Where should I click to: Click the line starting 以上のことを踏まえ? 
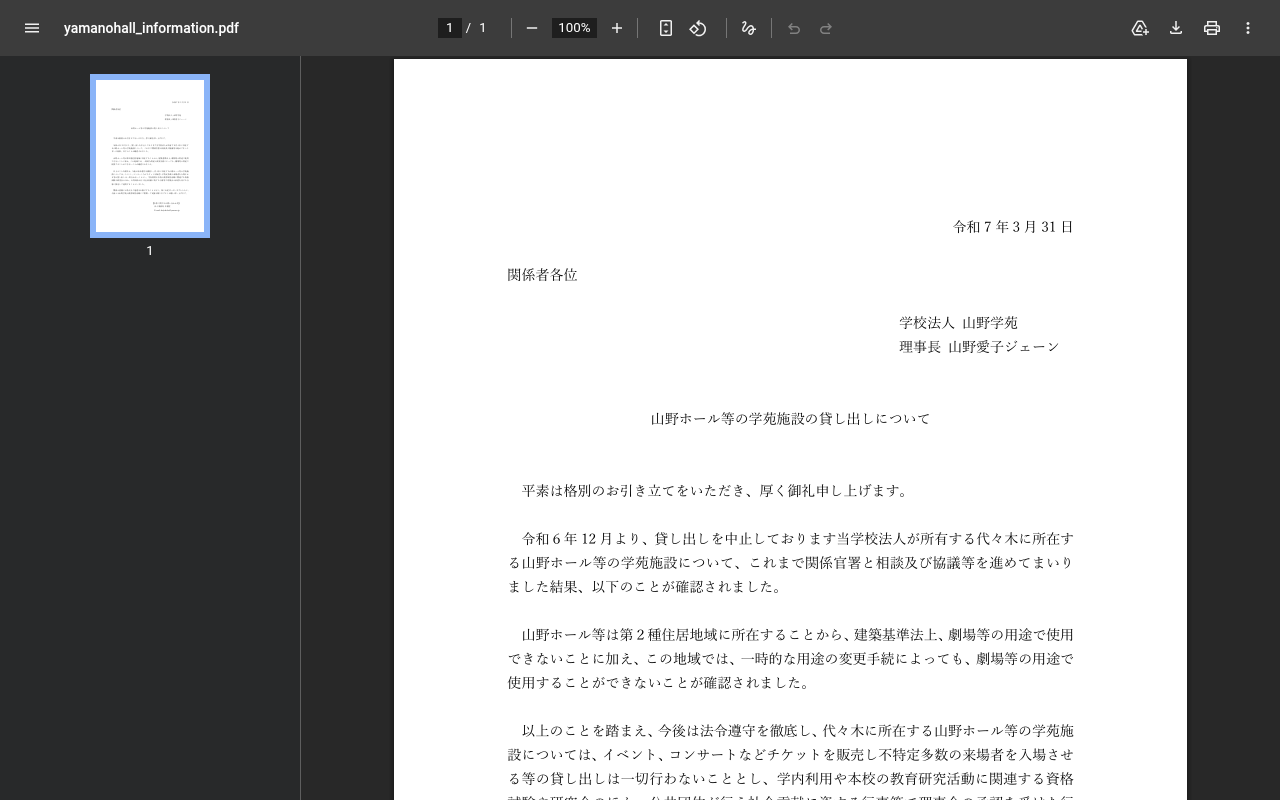click(797, 731)
